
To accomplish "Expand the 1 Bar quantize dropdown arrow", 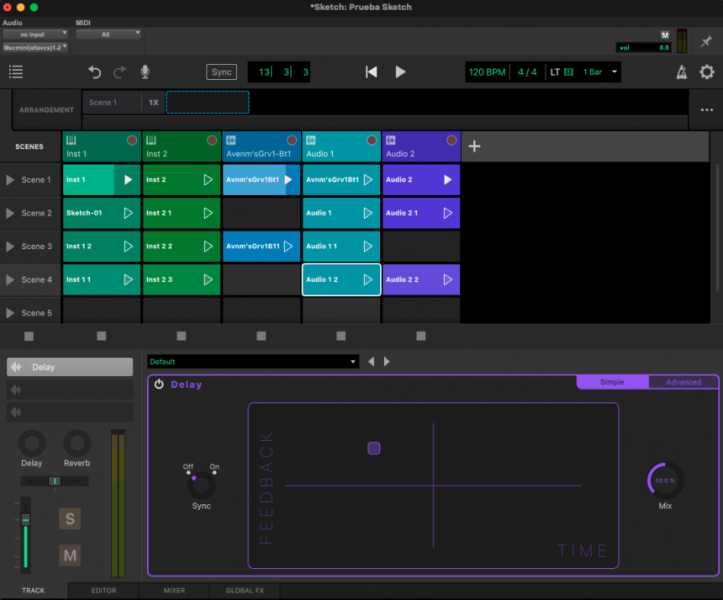I will 614,72.
